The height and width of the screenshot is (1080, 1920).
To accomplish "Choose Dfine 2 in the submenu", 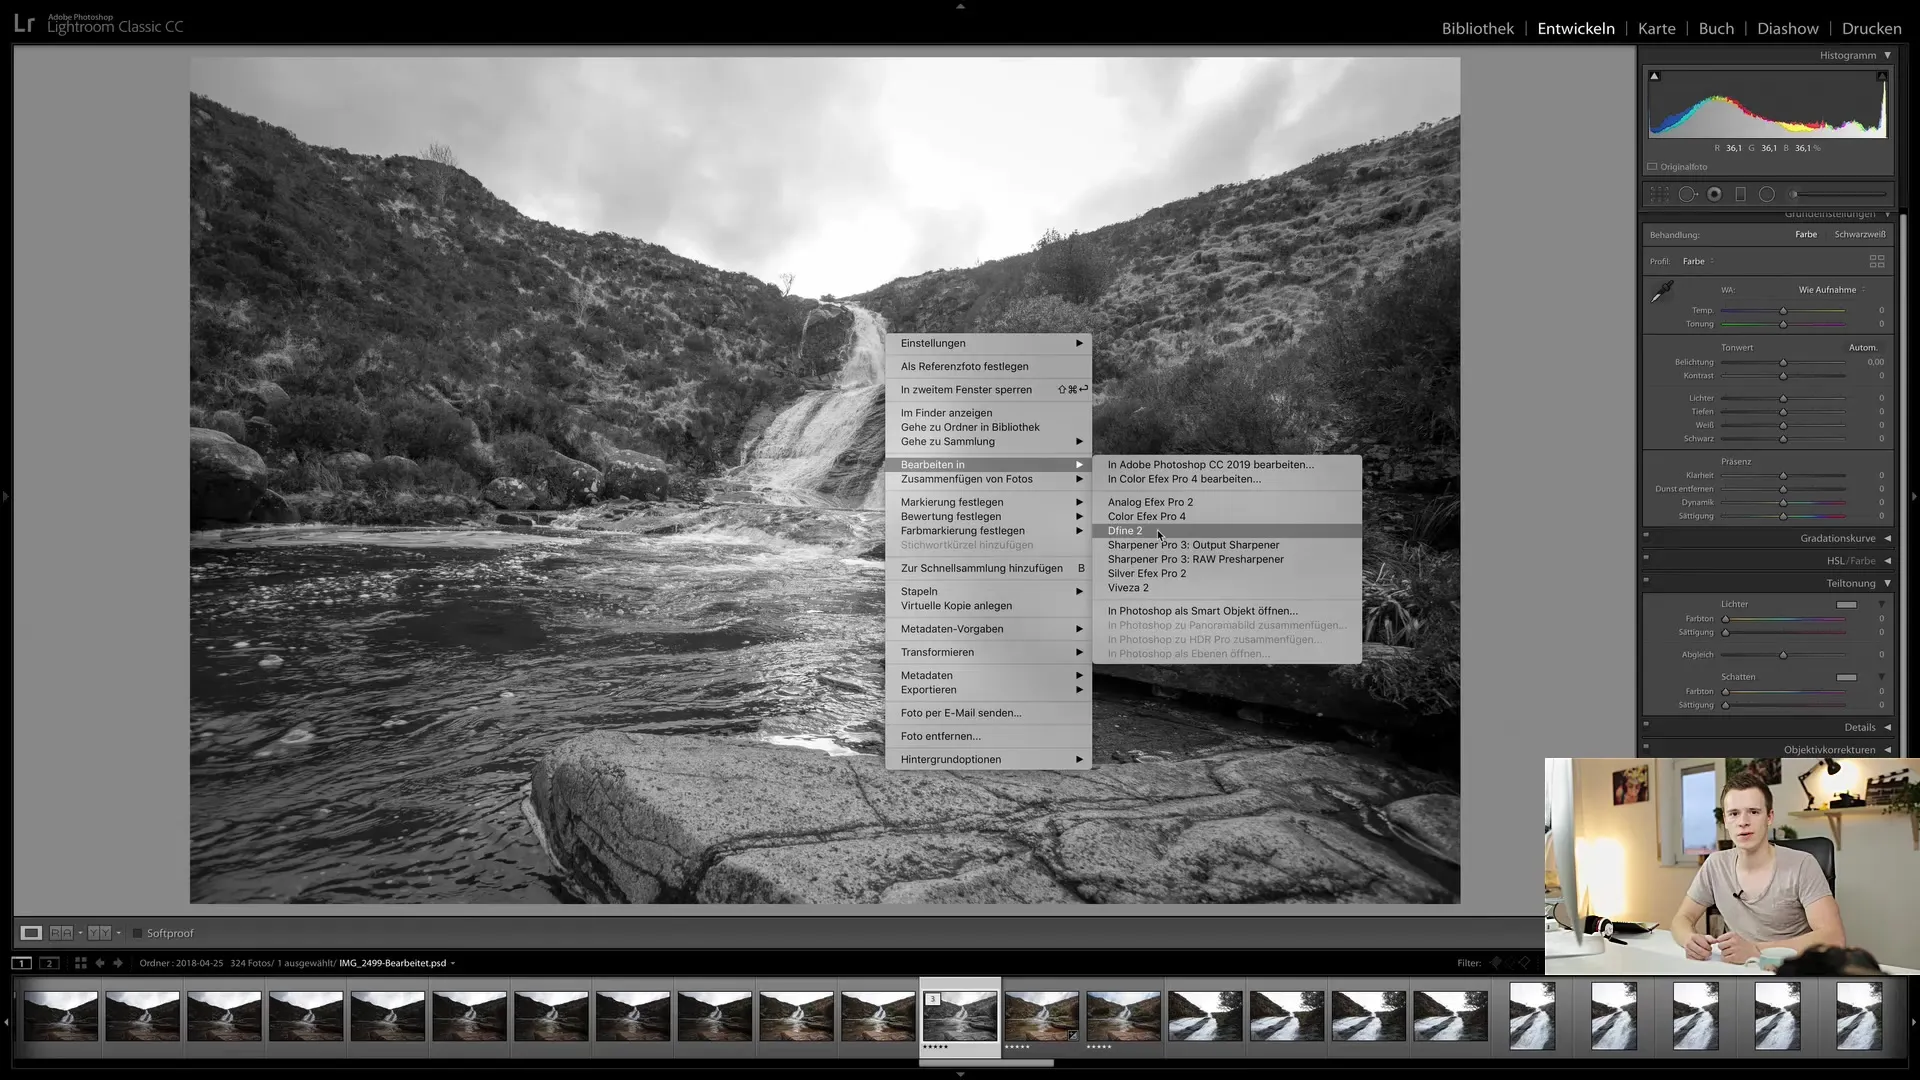I will pyautogui.click(x=1227, y=531).
